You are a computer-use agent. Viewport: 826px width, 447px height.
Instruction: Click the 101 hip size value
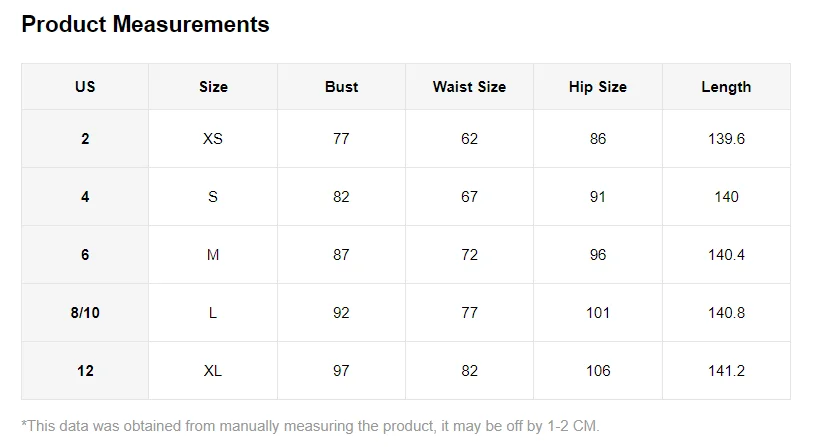(598, 313)
